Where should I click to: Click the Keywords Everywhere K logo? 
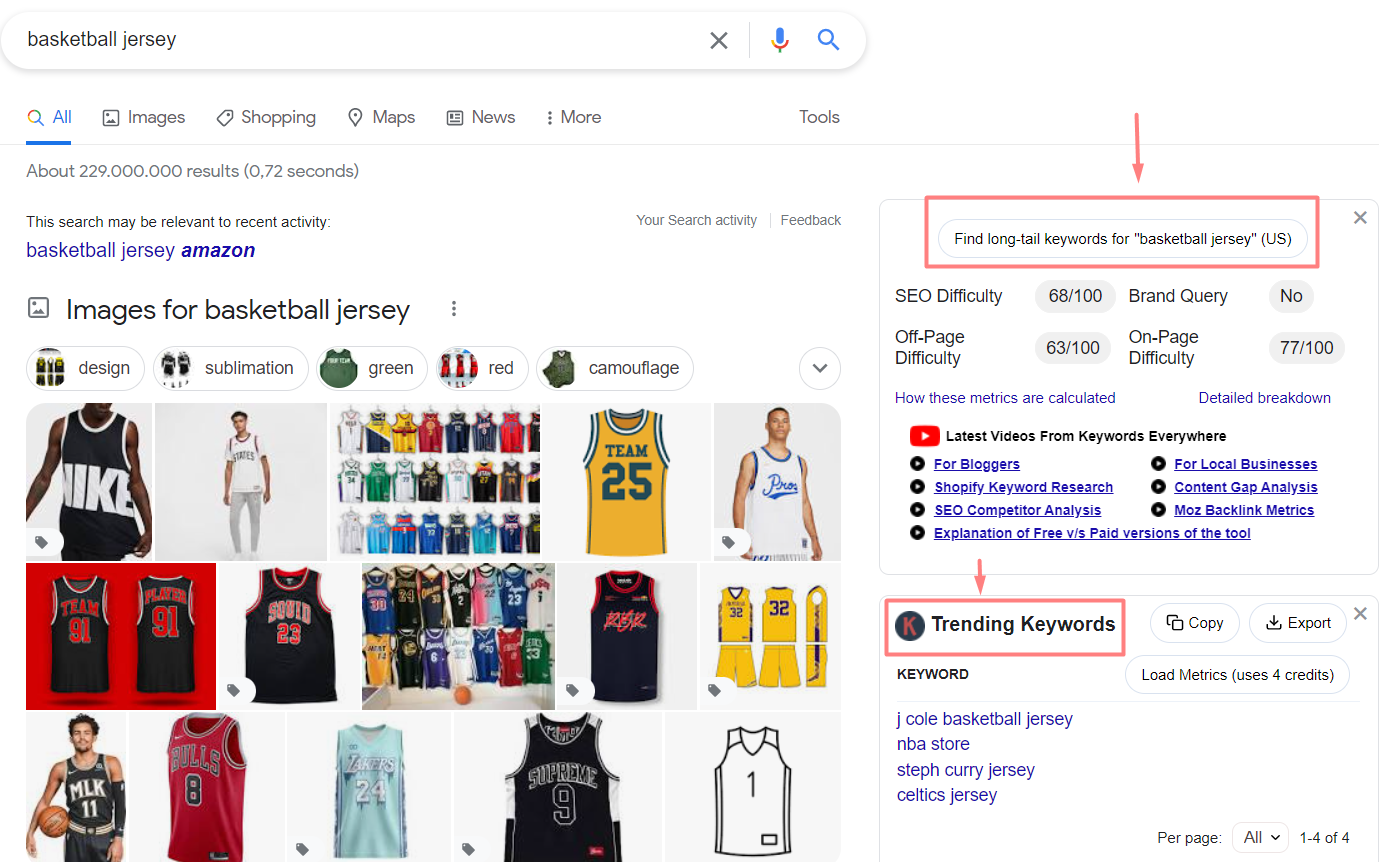click(x=910, y=625)
